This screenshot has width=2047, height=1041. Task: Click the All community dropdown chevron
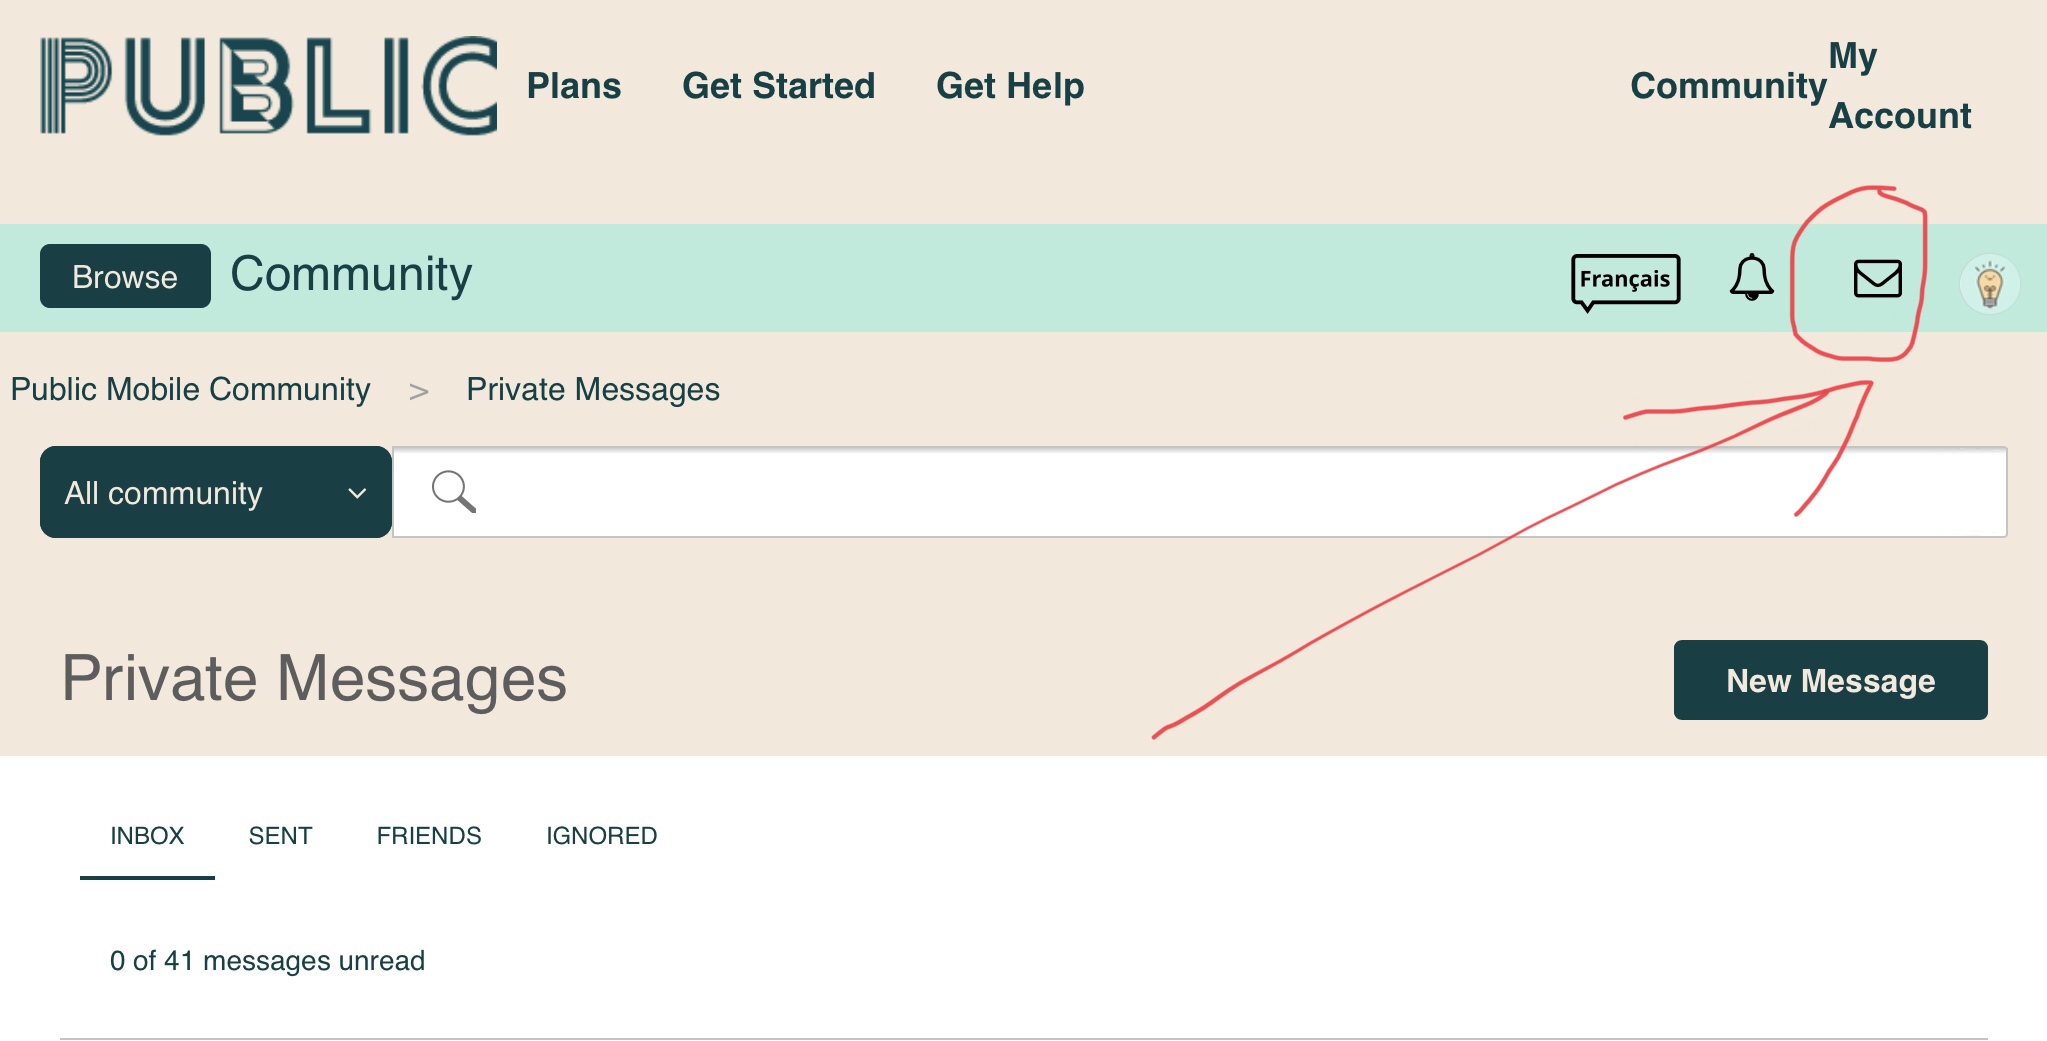pyautogui.click(x=357, y=493)
